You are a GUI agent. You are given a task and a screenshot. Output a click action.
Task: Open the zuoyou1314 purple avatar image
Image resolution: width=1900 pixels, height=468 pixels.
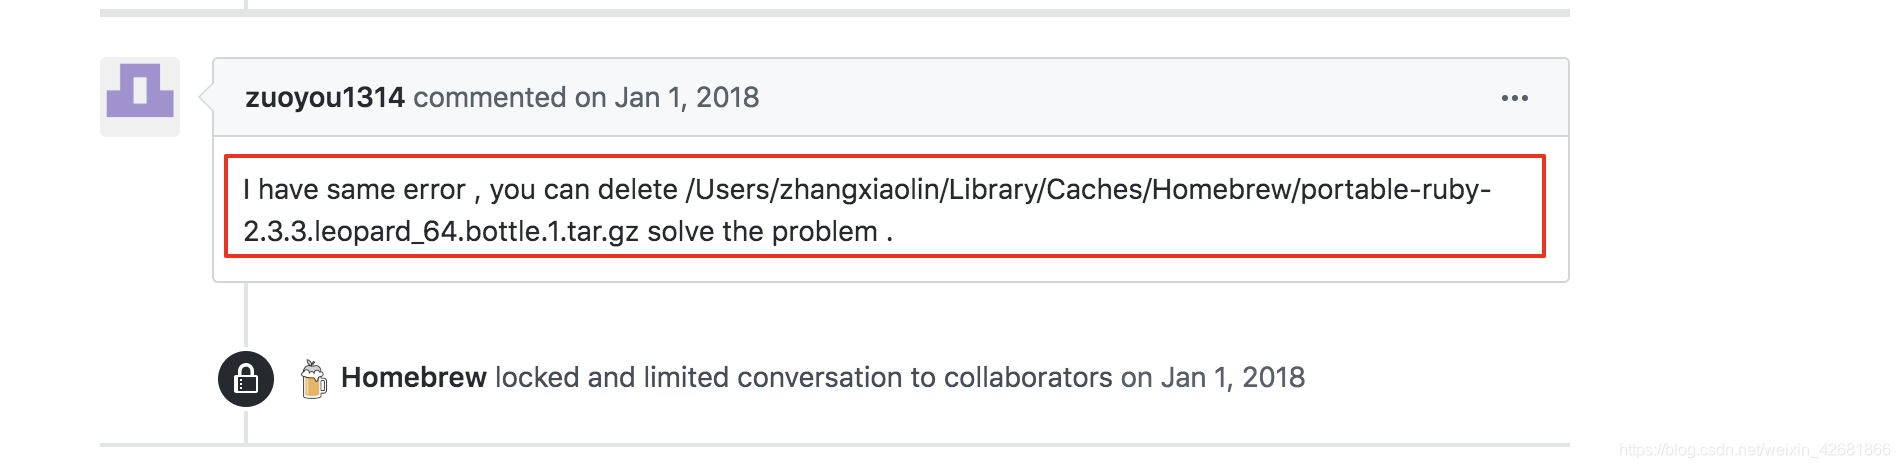coord(140,96)
